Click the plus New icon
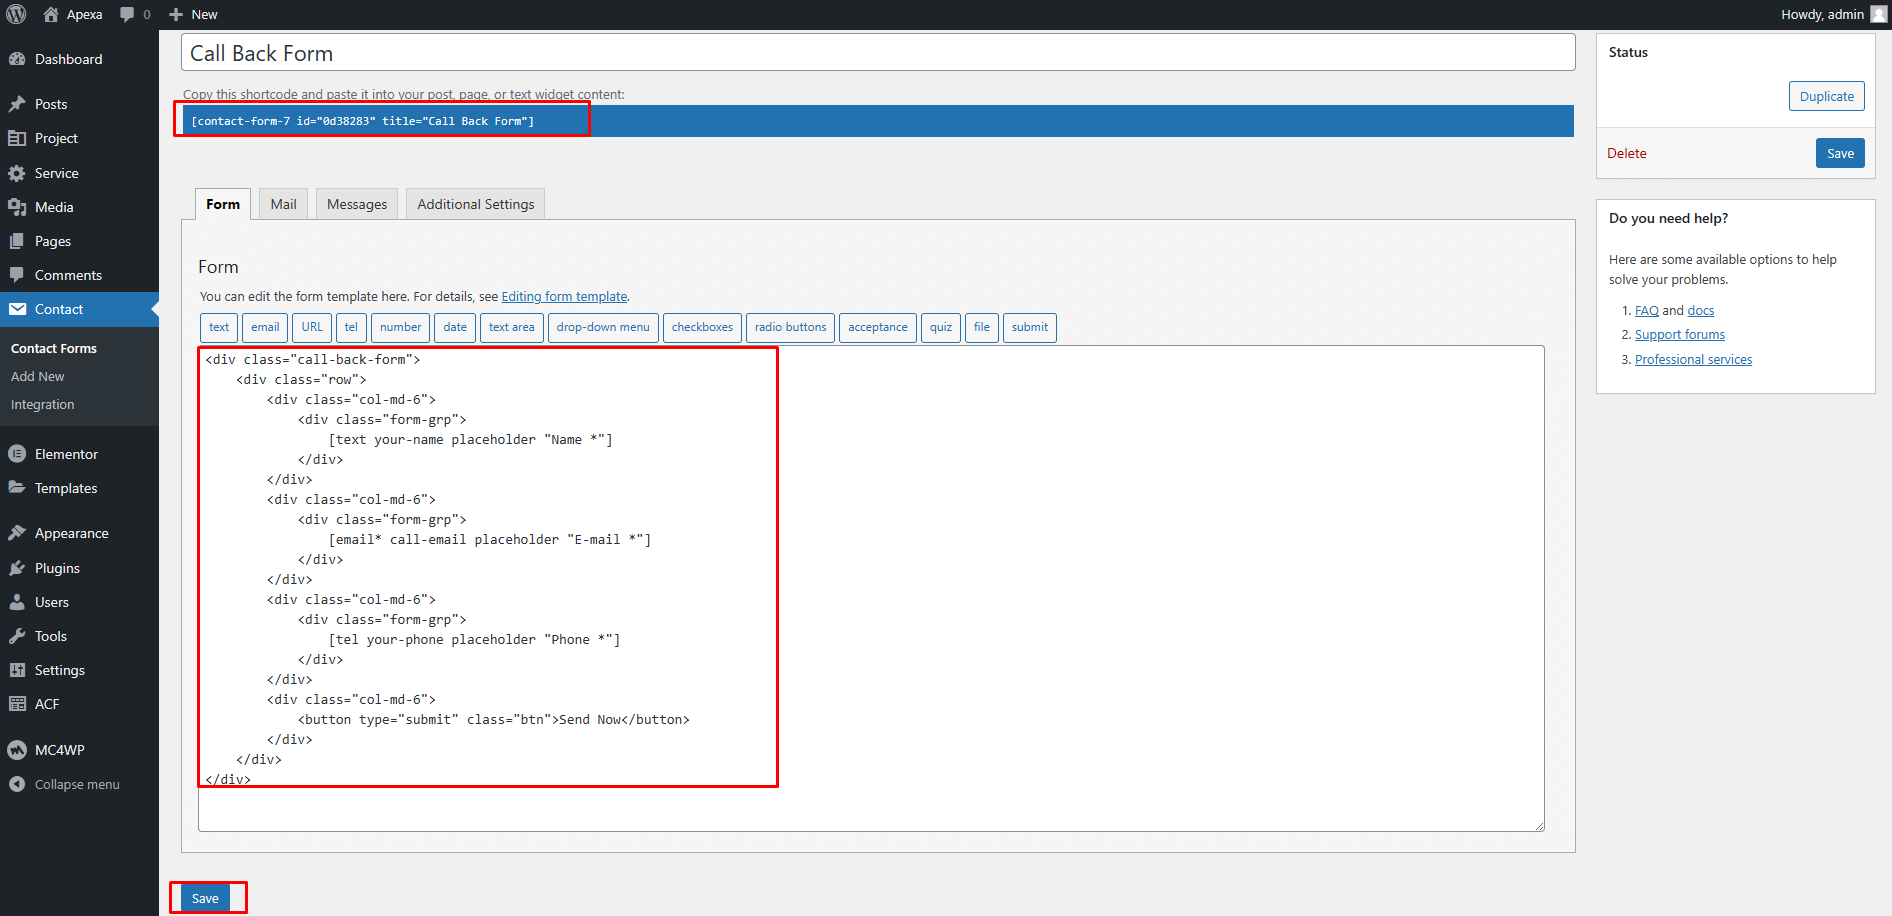The image size is (1892, 916). click(176, 14)
